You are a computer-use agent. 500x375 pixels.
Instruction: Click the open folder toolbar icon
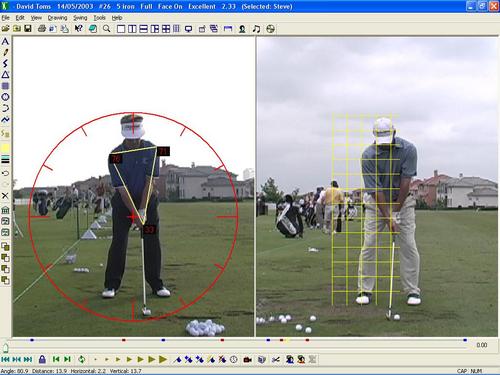[x=5, y=29]
